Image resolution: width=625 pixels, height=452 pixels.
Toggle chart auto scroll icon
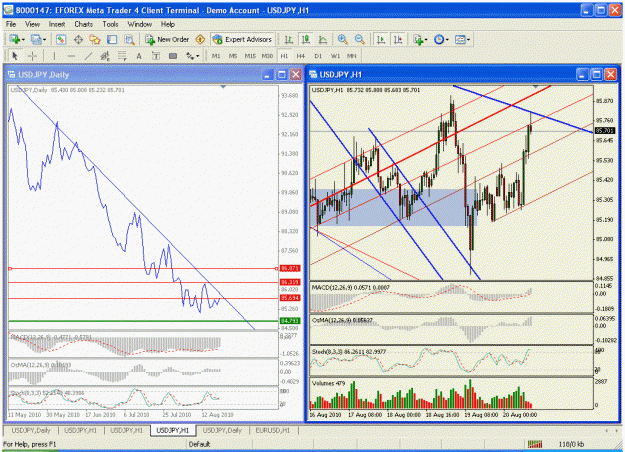(x=381, y=39)
